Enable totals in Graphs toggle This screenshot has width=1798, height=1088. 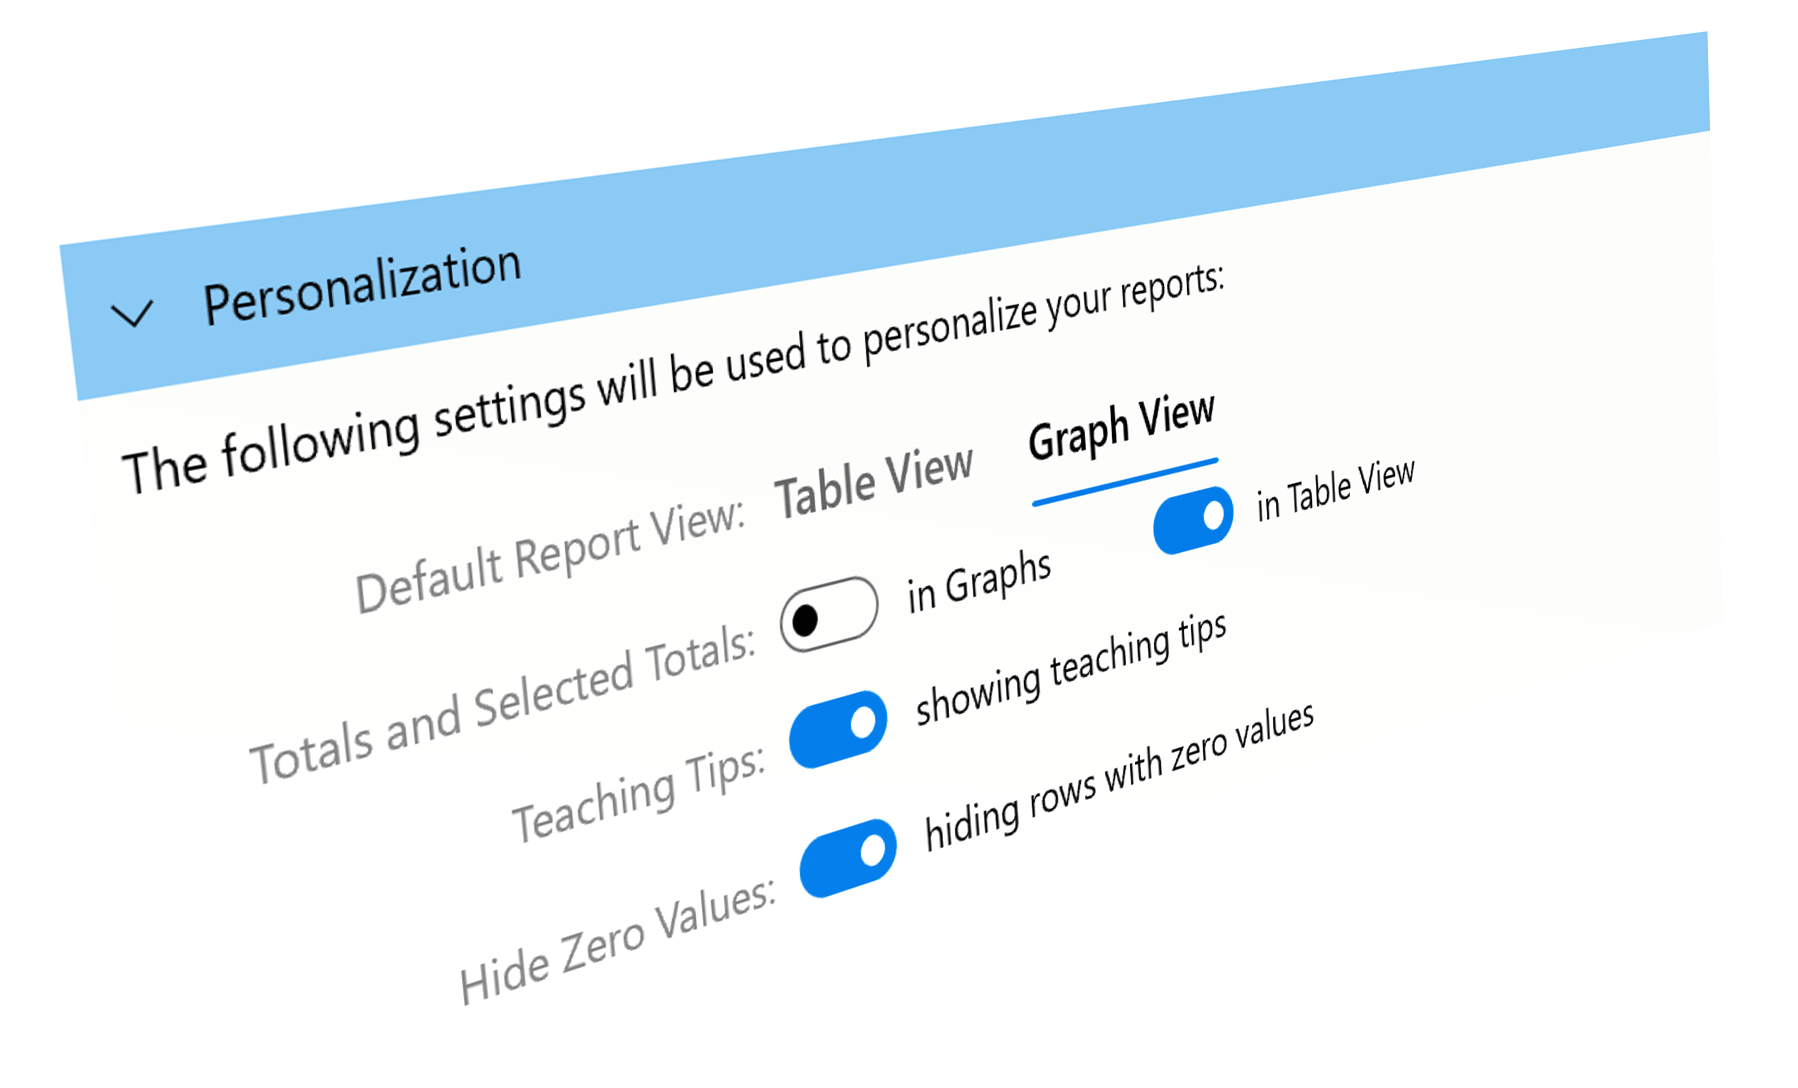coord(829,614)
